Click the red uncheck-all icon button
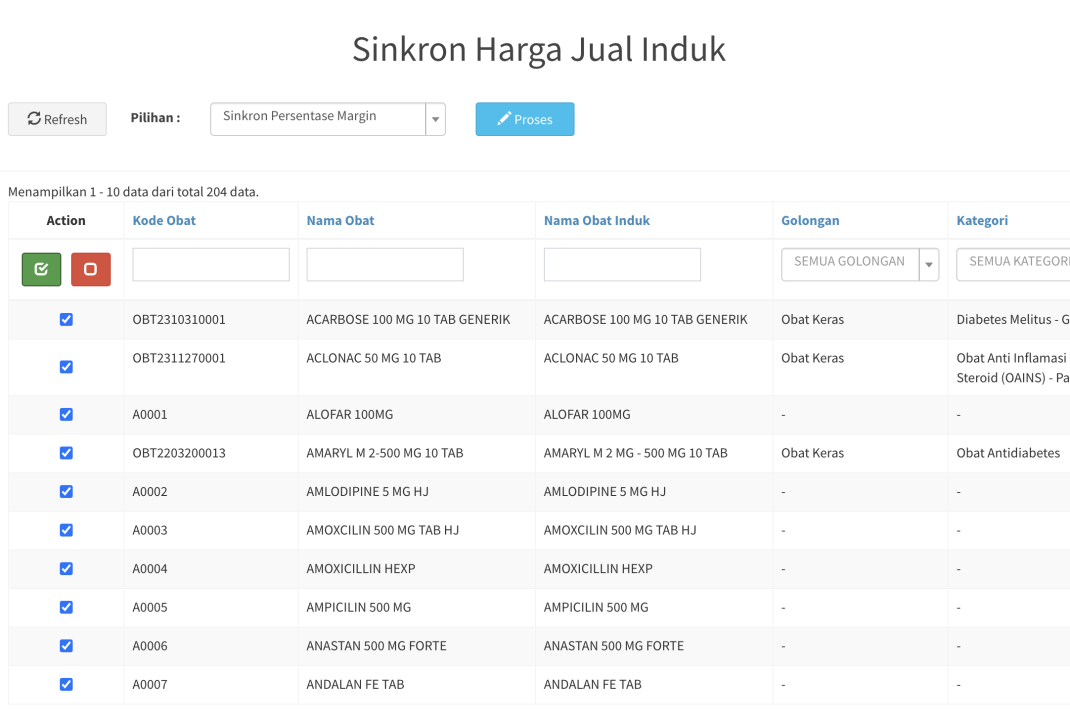The height and width of the screenshot is (720, 1070). (x=91, y=269)
